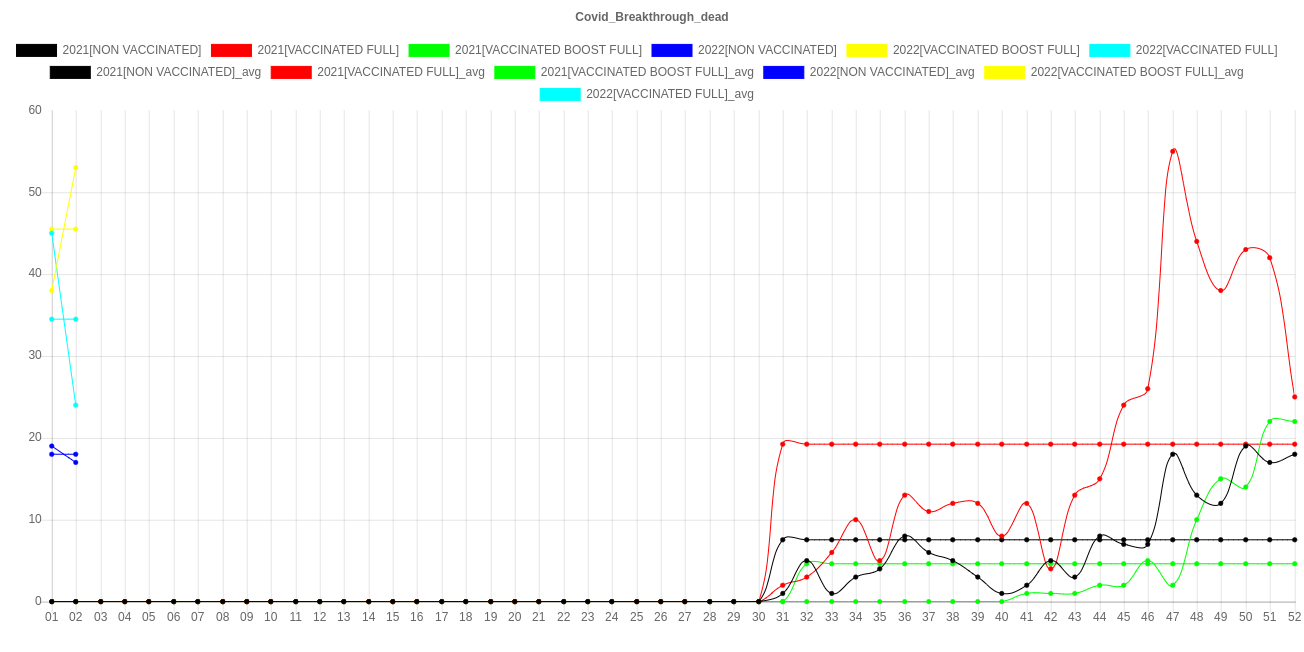
Task: Hide the 2022[NON VACCINATED] series legend label
Action: click(x=766, y=50)
